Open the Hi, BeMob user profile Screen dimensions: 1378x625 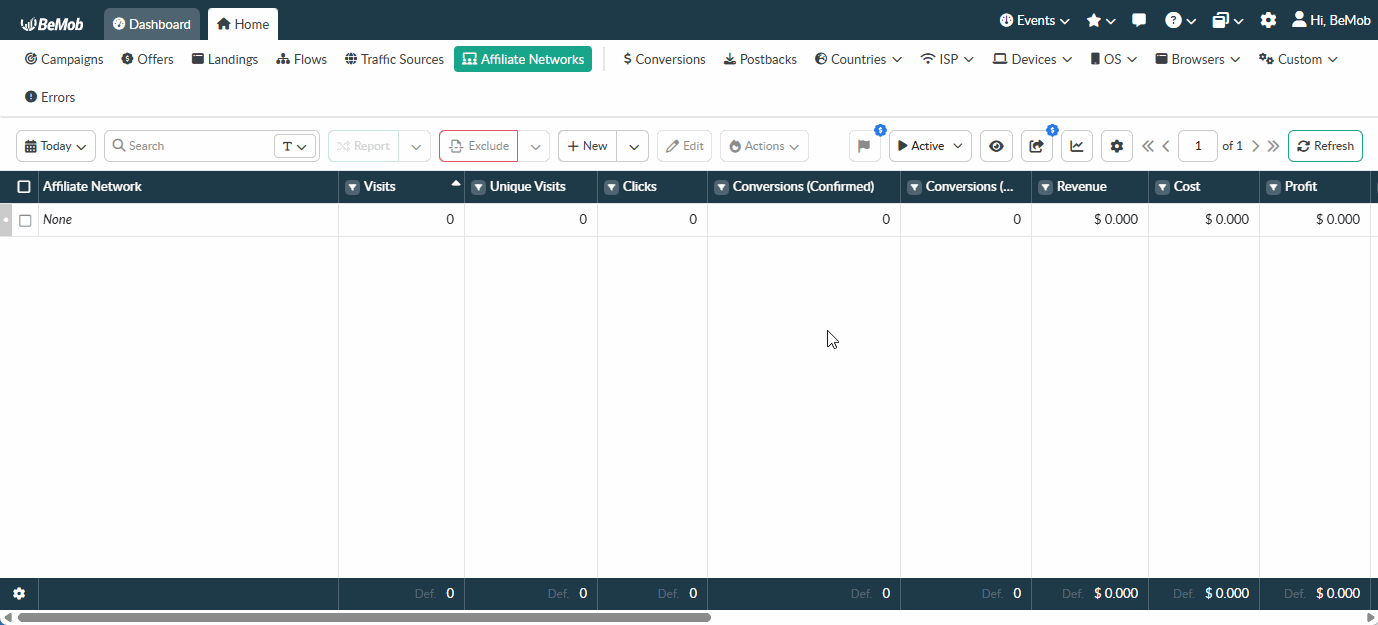click(x=1331, y=20)
